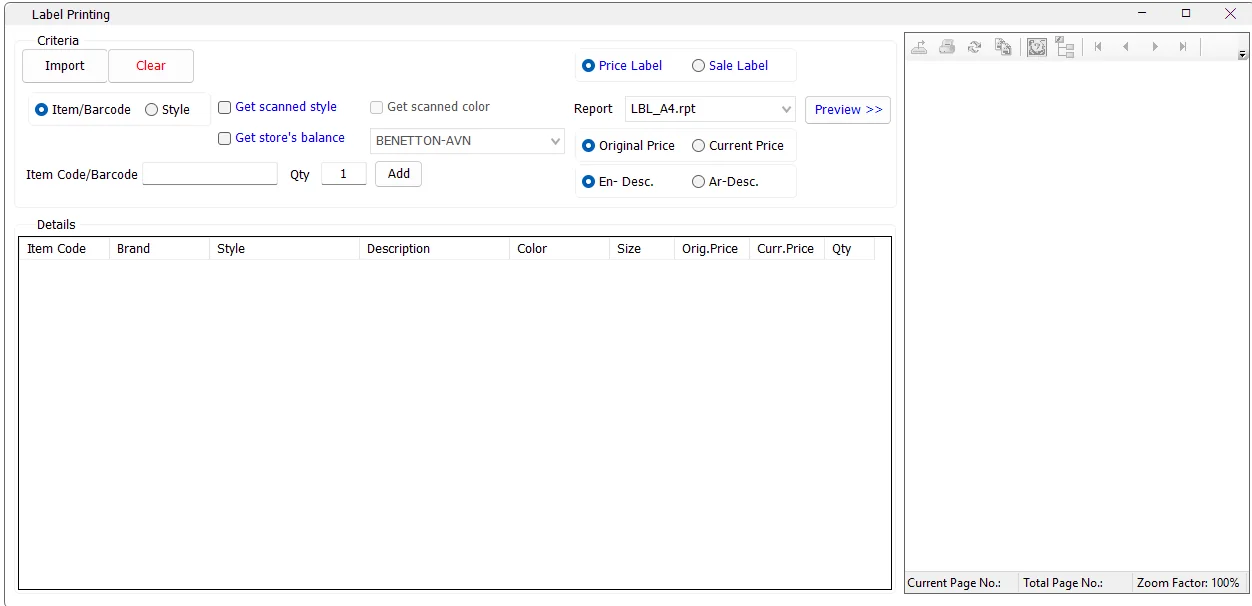The height and width of the screenshot is (606, 1252).
Task: Go to first page of report
Action: (x=1098, y=47)
